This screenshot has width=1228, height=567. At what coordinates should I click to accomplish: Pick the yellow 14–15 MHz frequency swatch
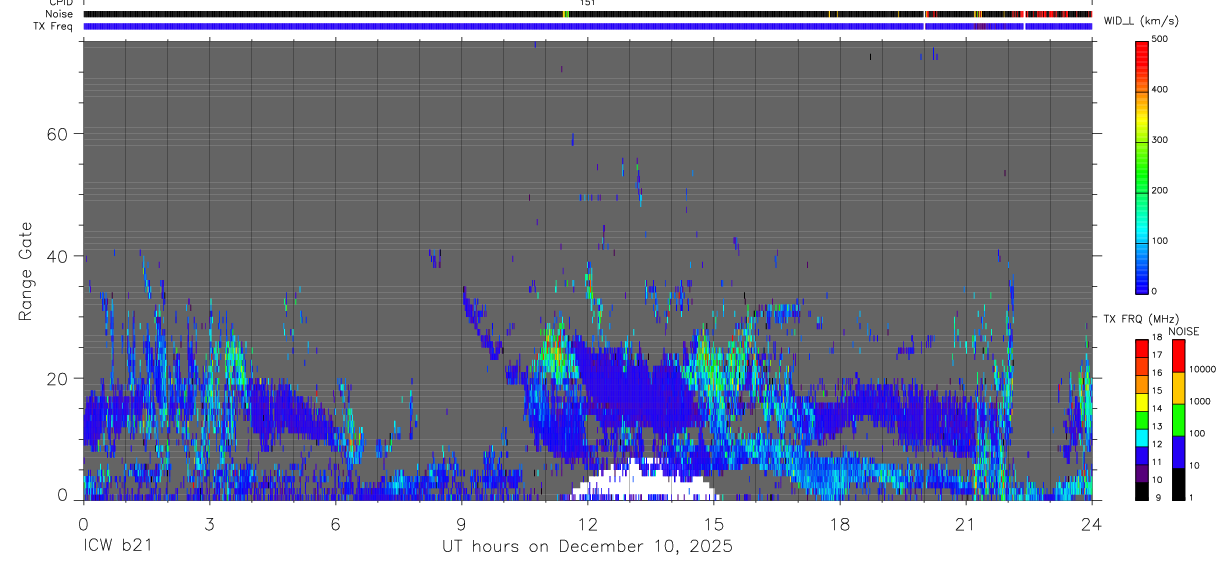pos(1142,400)
